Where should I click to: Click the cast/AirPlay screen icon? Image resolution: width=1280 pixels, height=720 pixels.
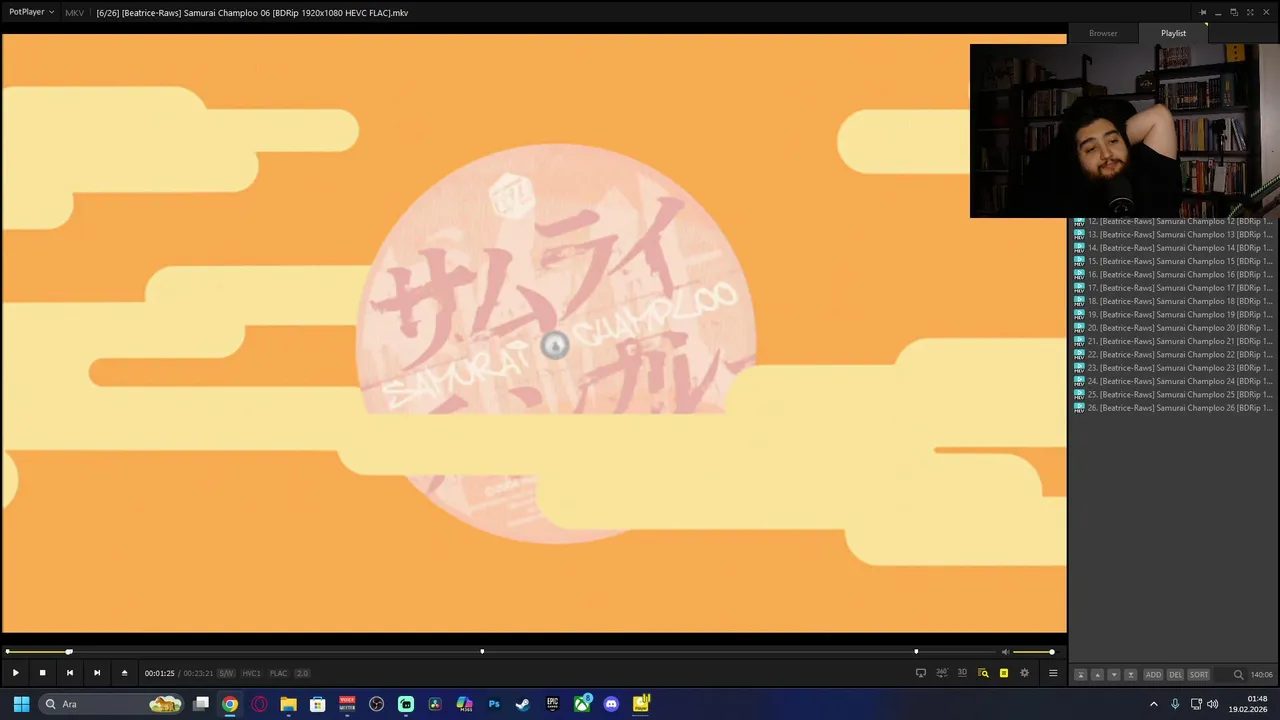click(921, 673)
